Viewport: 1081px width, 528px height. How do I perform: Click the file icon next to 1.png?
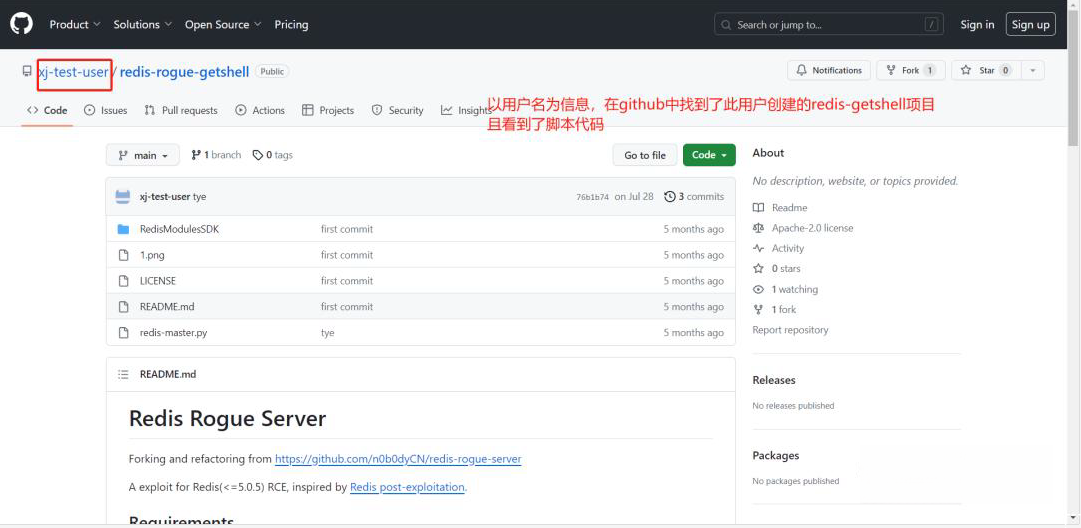123,255
